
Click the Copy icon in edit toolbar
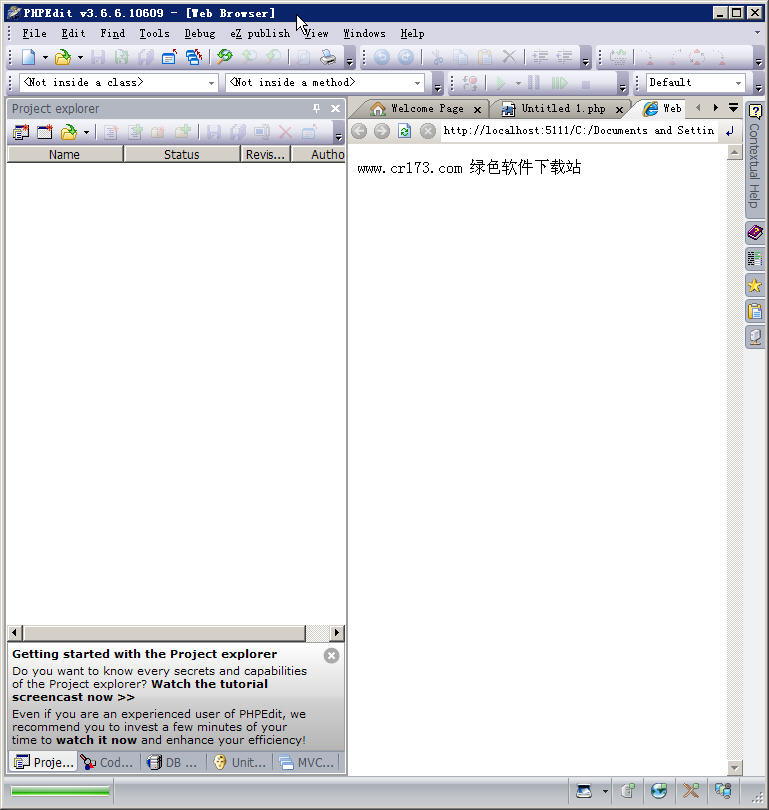coord(461,57)
